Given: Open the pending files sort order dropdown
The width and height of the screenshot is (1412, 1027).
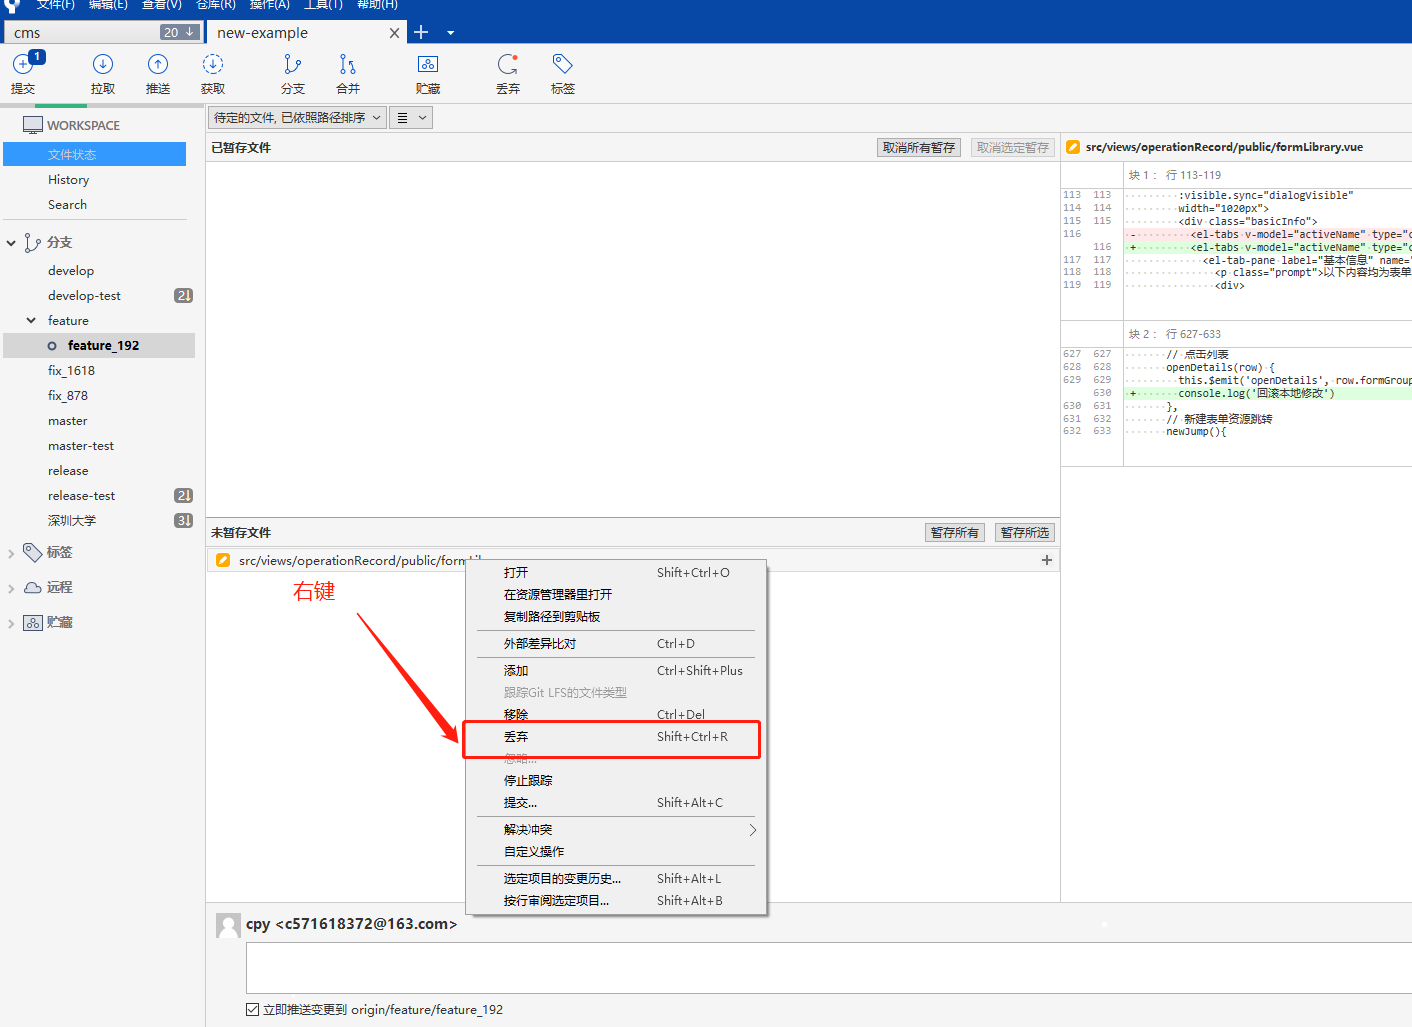Looking at the screenshot, I should [297, 118].
